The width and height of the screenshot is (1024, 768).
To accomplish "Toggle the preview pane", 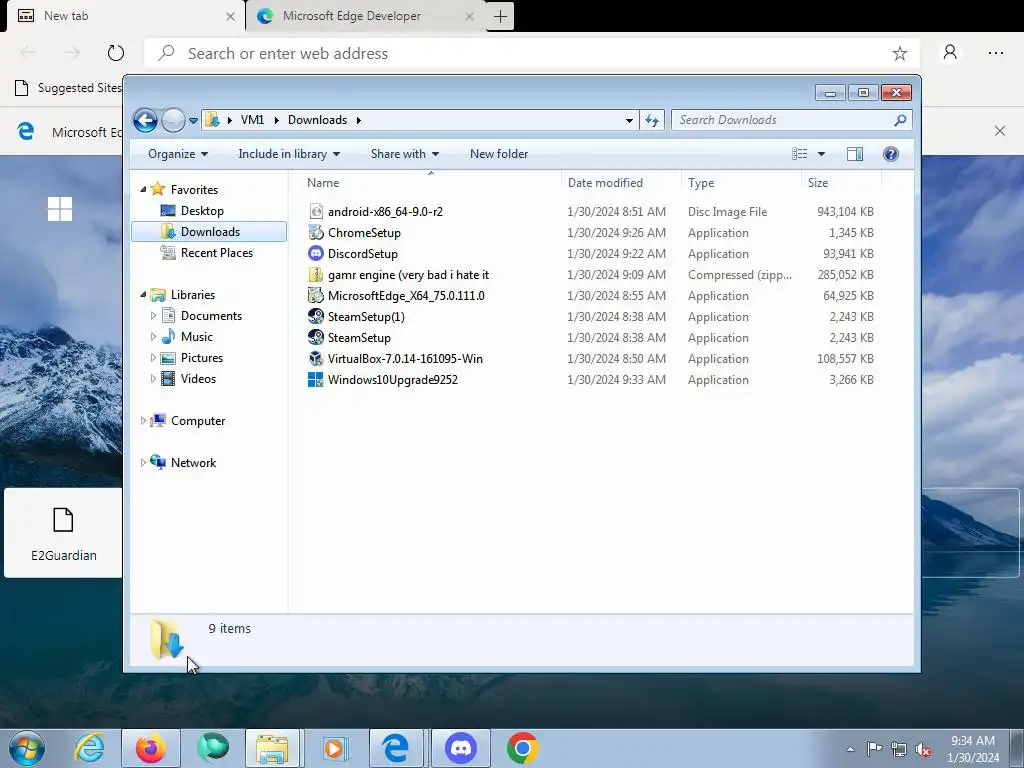I will [x=855, y=154].
